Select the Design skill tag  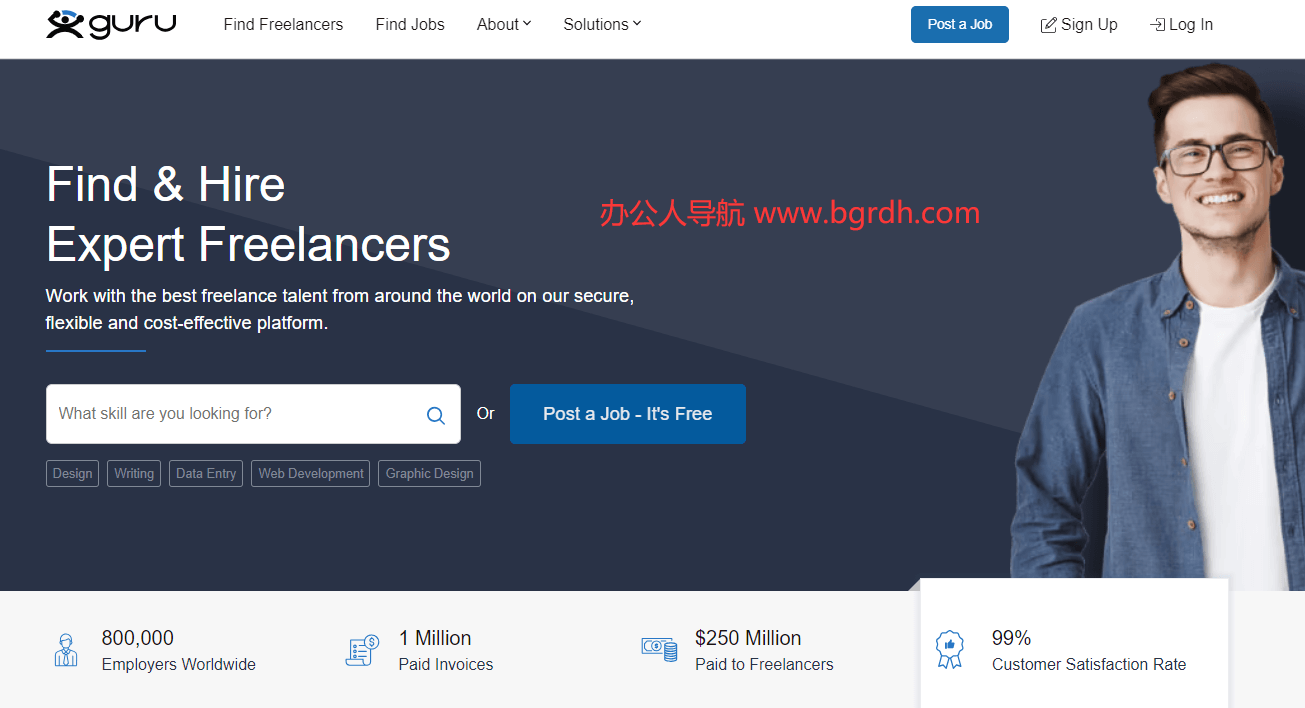tap(72, 474)
